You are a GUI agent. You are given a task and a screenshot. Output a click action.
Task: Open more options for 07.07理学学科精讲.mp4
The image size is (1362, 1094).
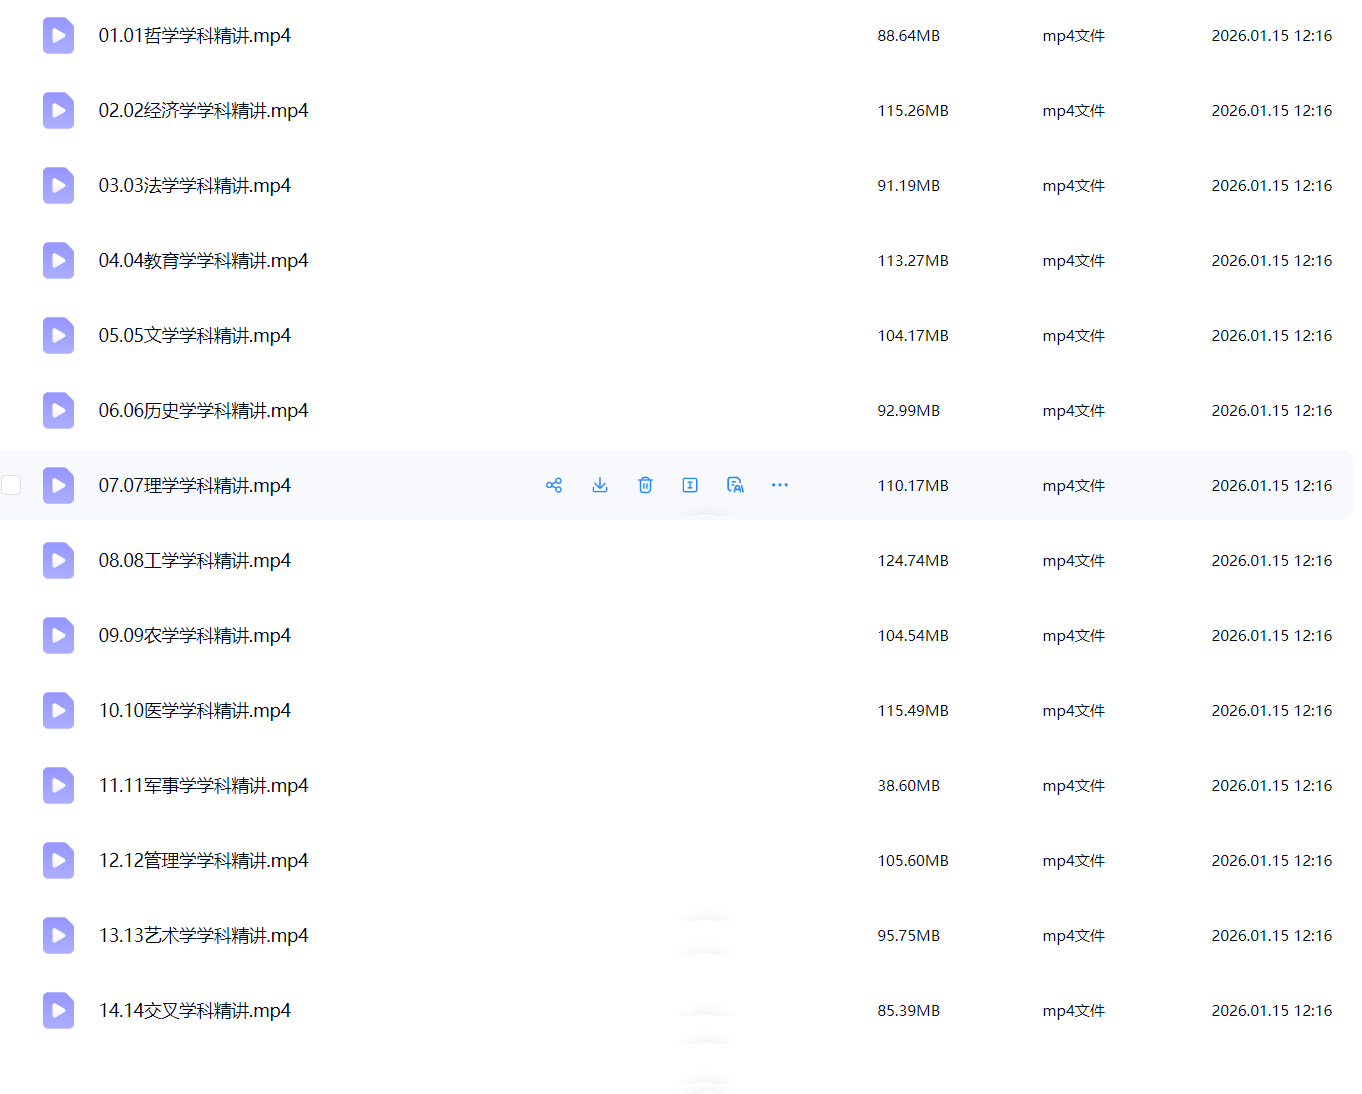pos(780,485)
